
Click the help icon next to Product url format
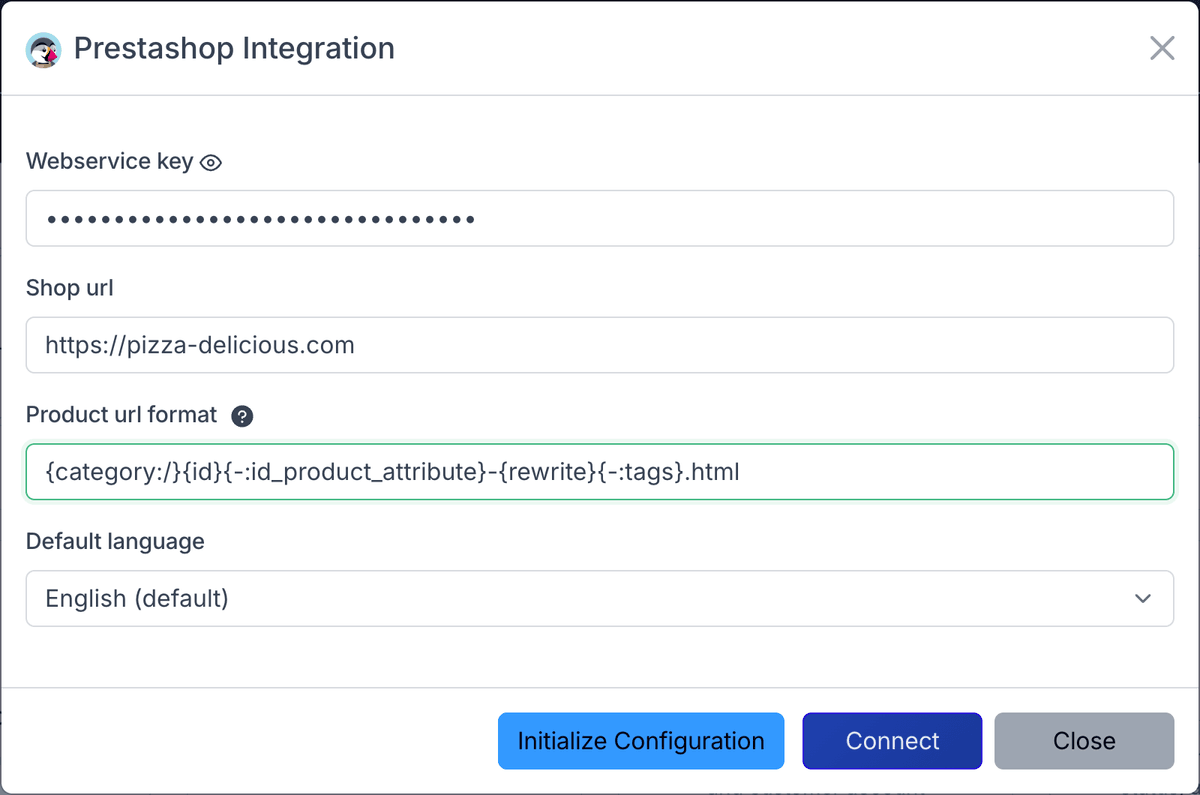(x=243, y=416)
